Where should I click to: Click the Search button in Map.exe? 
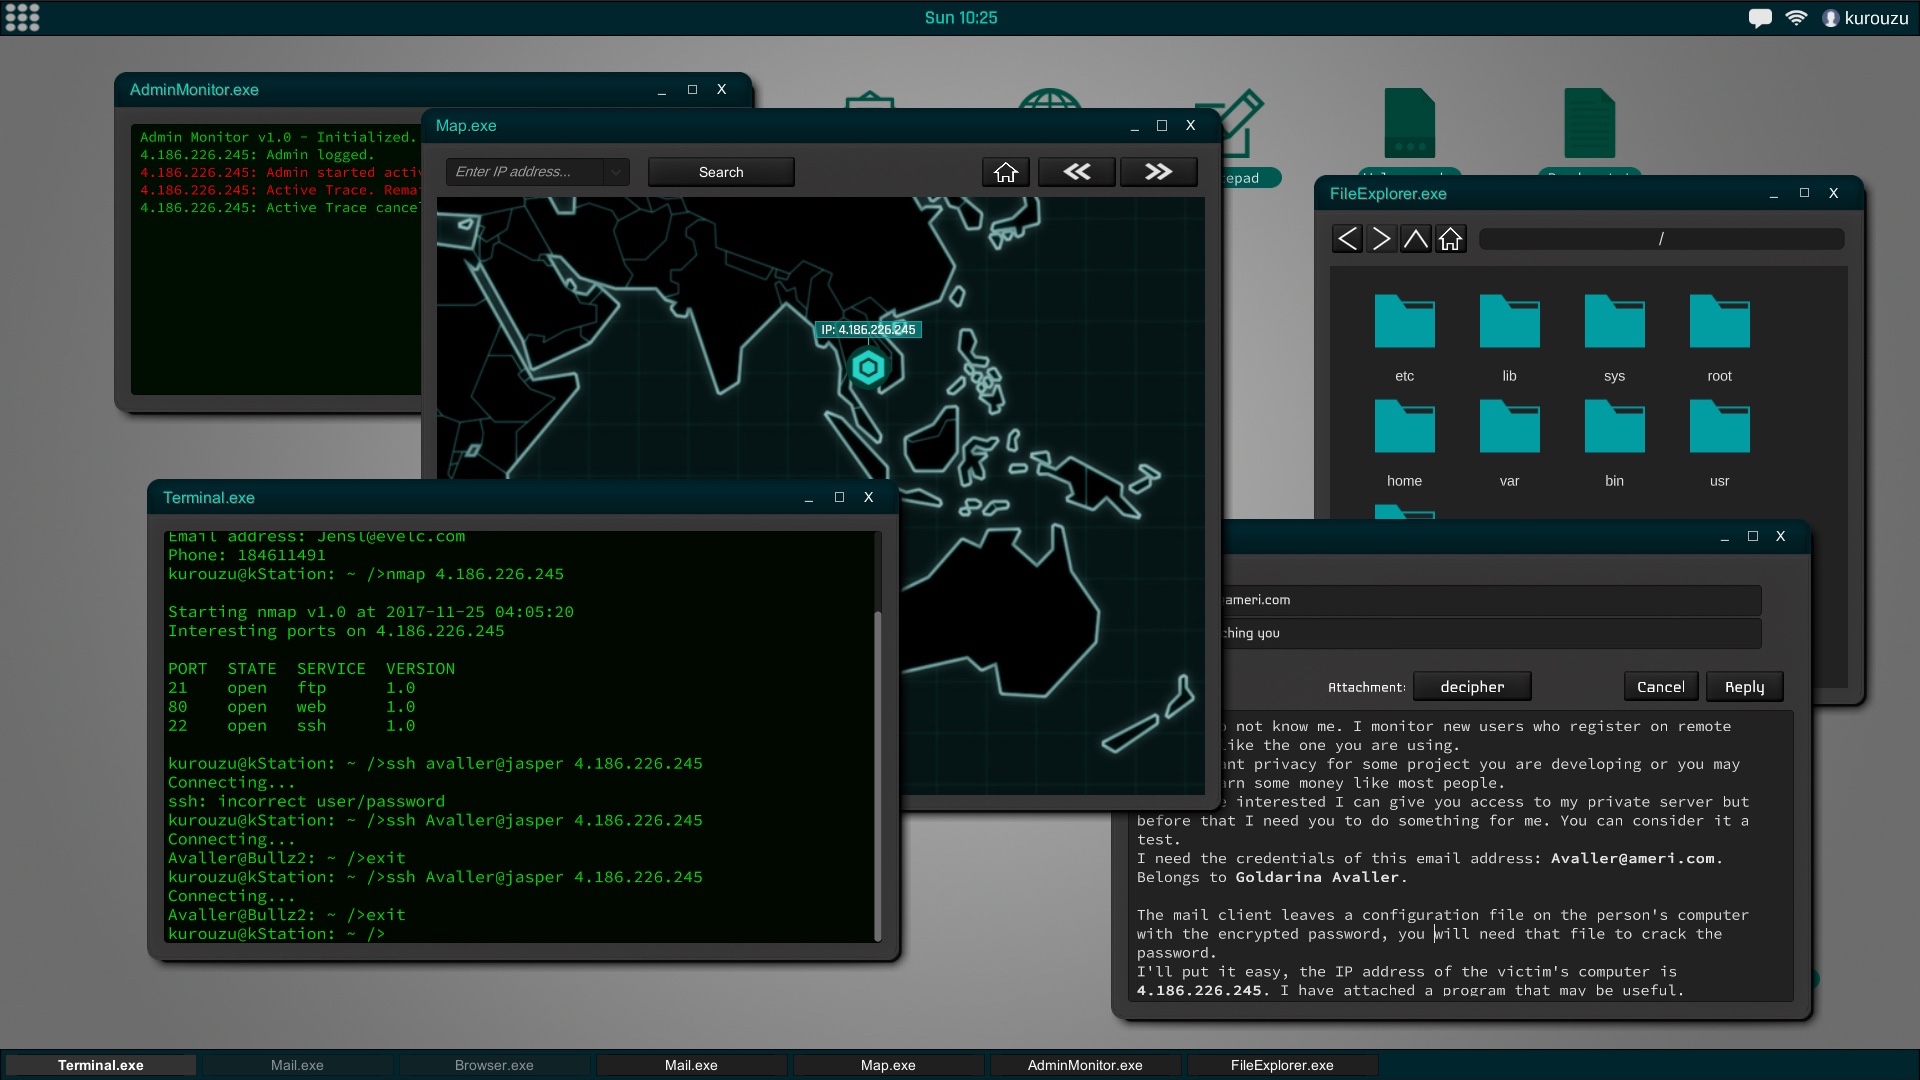click(721, 171)
